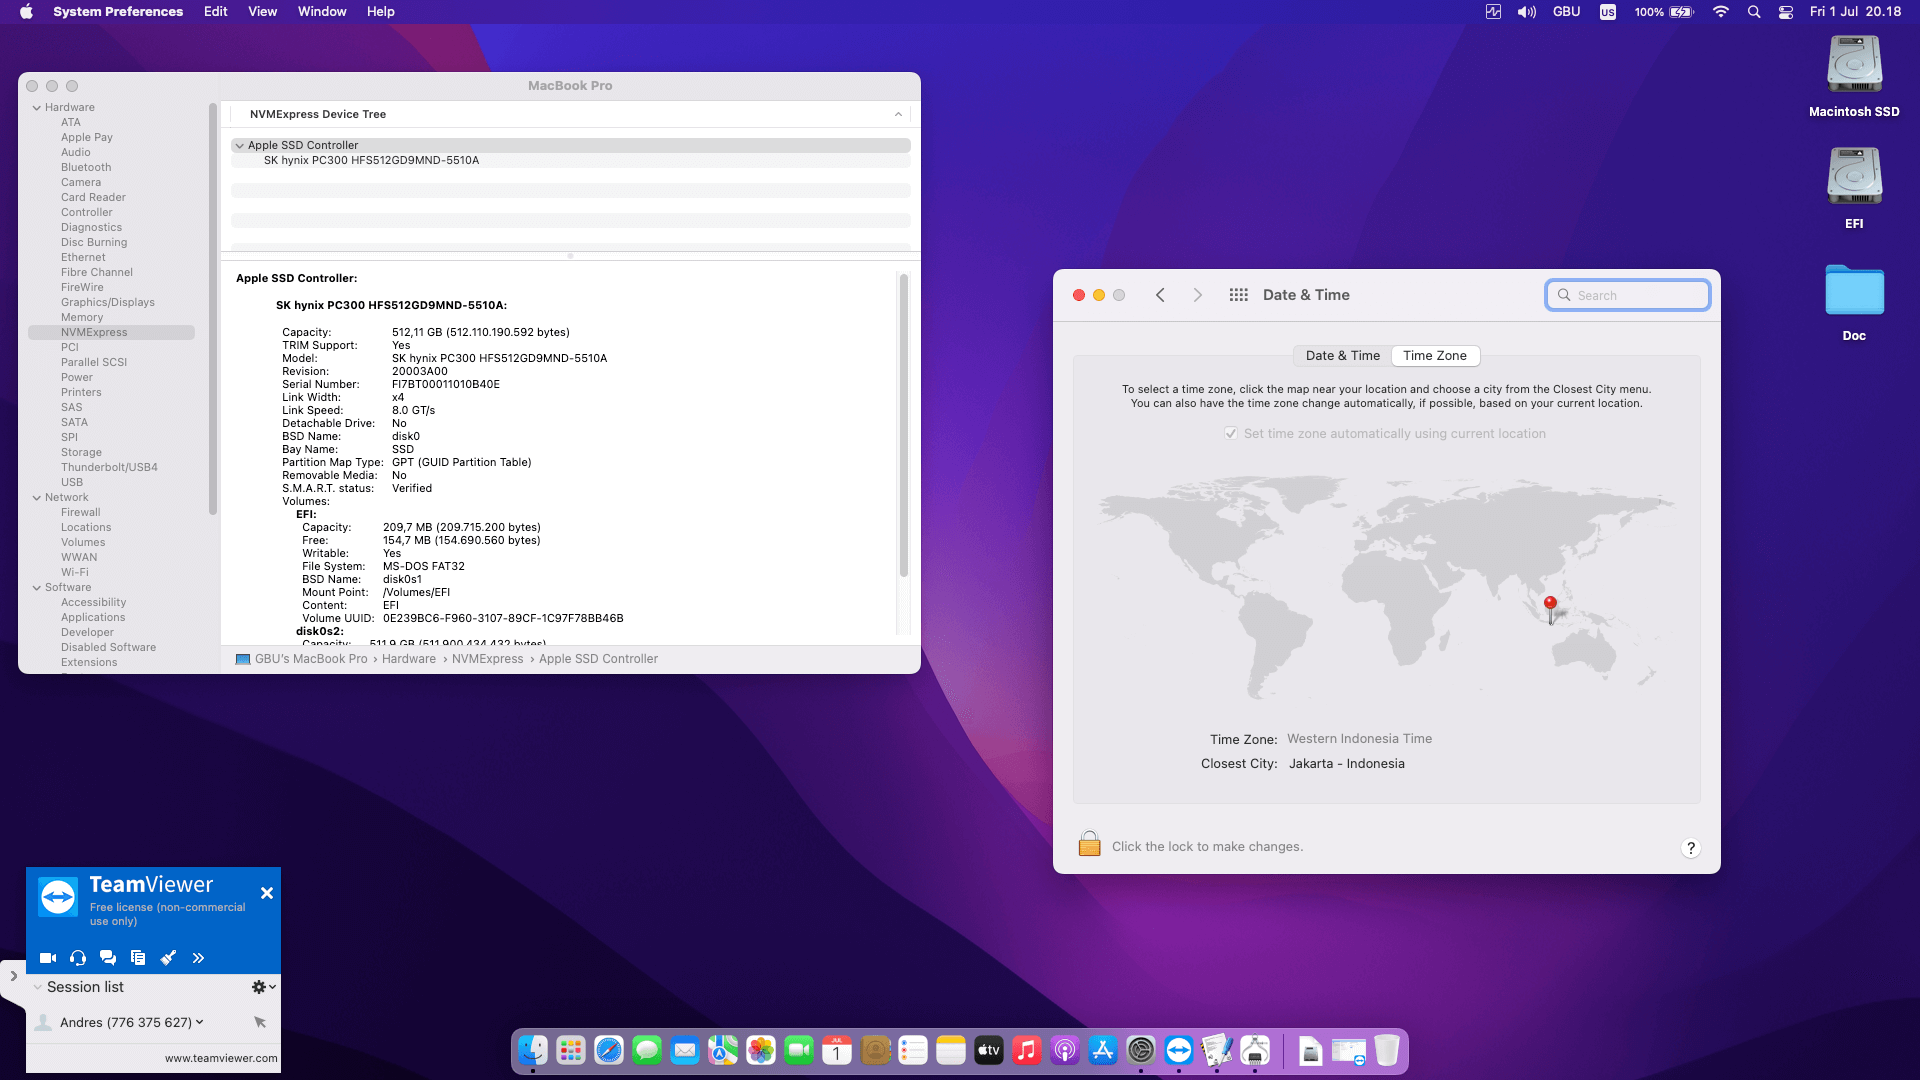Collapse TeamViewer panel with side arrow
This screenshot has width=1920, height=1080.
(13, 976)
